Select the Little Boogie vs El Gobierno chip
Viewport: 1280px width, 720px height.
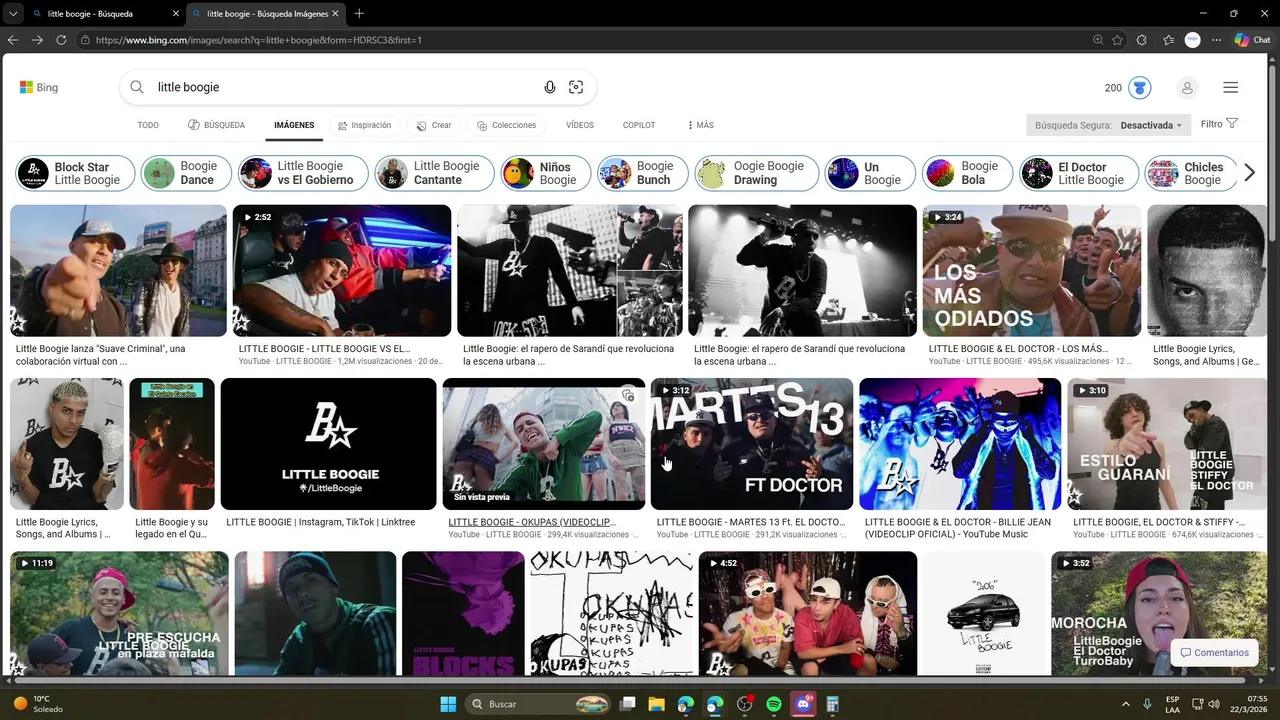[303, 173]
